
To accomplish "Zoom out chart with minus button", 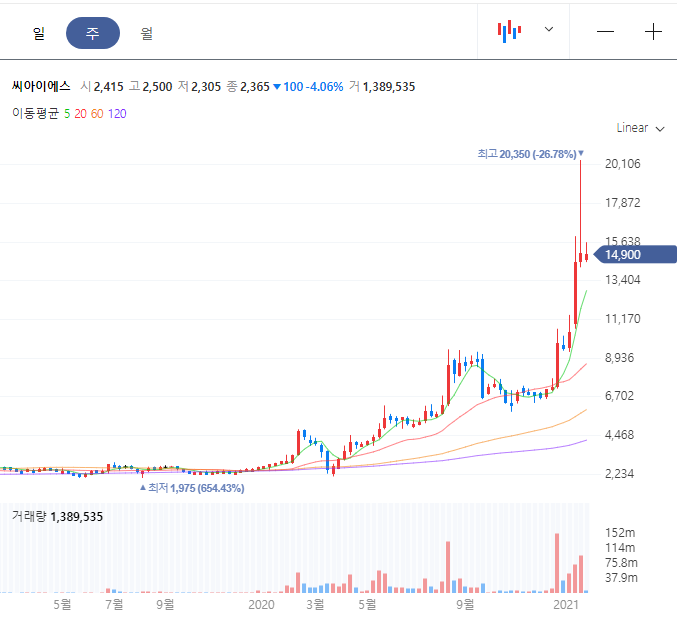I will [605, 32].
